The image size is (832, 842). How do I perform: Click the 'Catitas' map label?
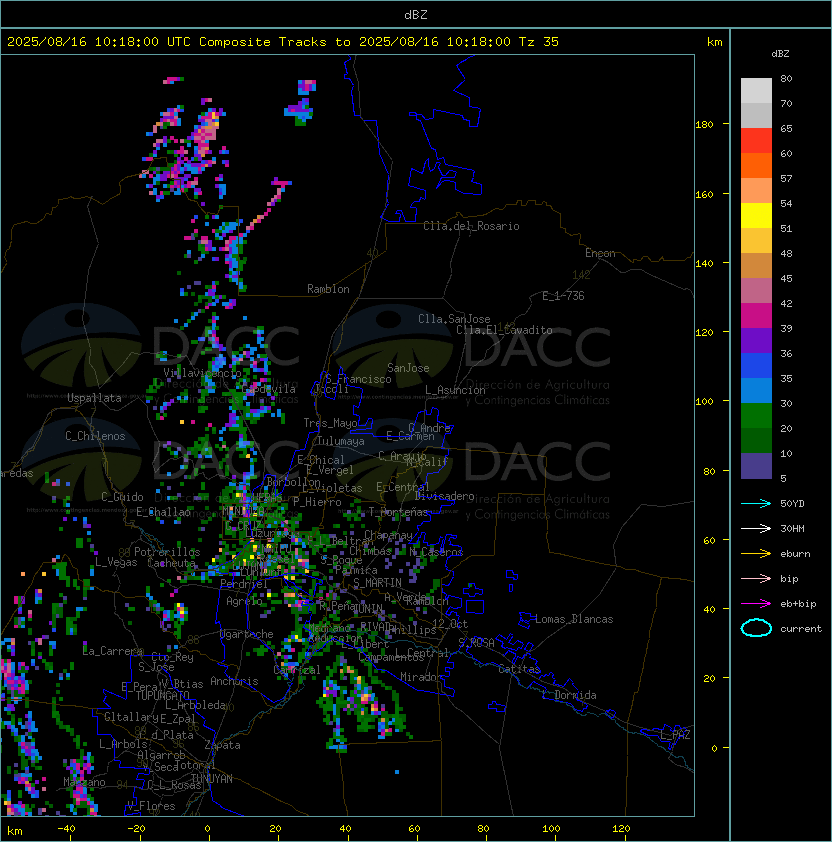point(519,669)
